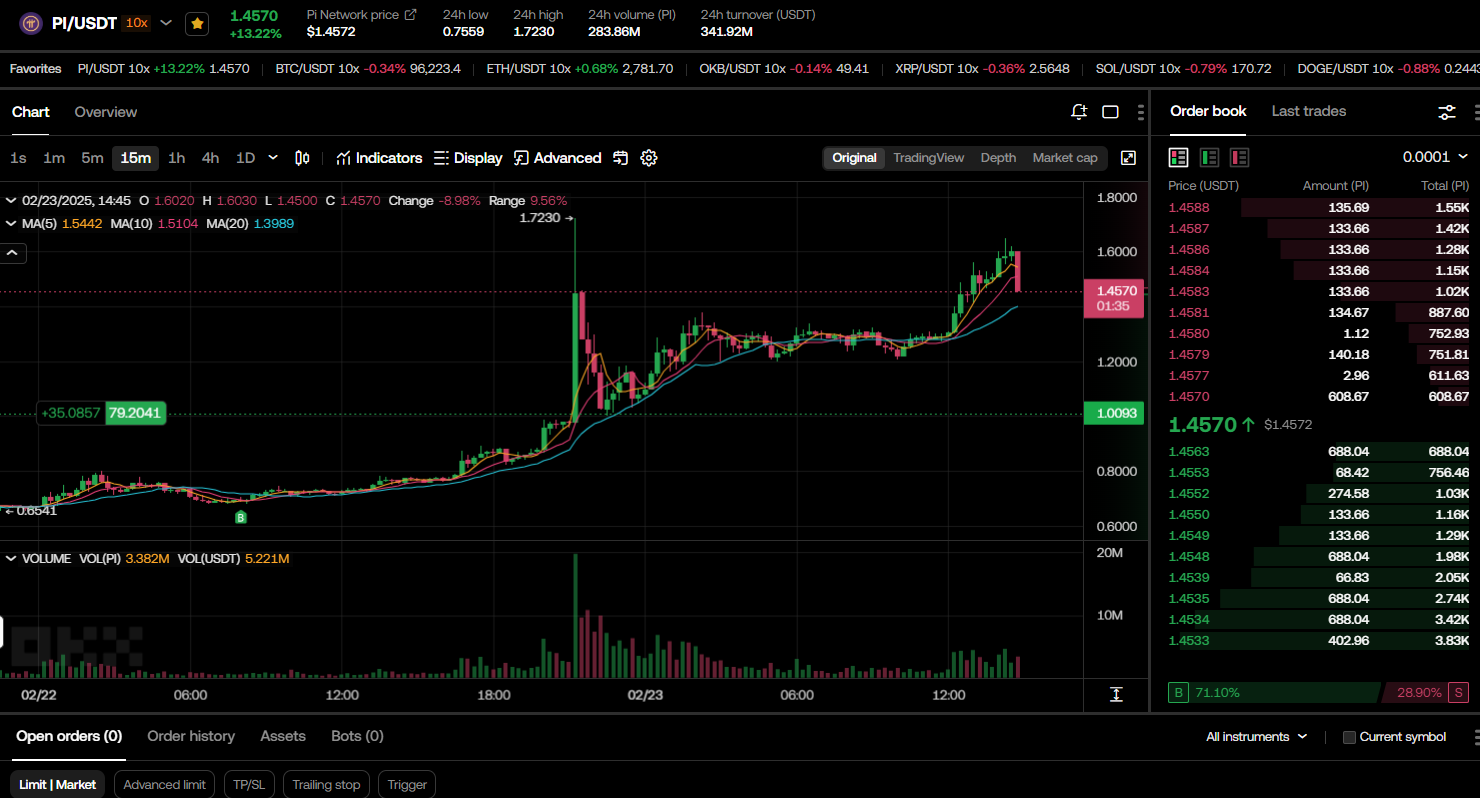This screenshot has width=1480, height=798.
Task: Open the Advanced chart tools
Action: (x=557, y=158)
